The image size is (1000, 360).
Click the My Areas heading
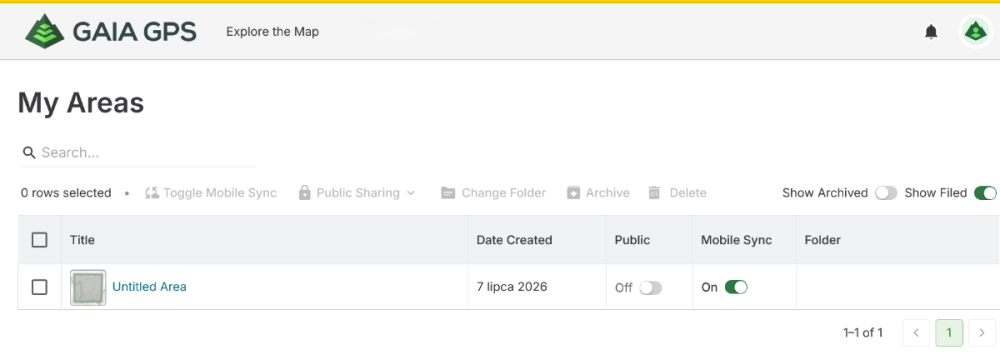coord(81,103)
